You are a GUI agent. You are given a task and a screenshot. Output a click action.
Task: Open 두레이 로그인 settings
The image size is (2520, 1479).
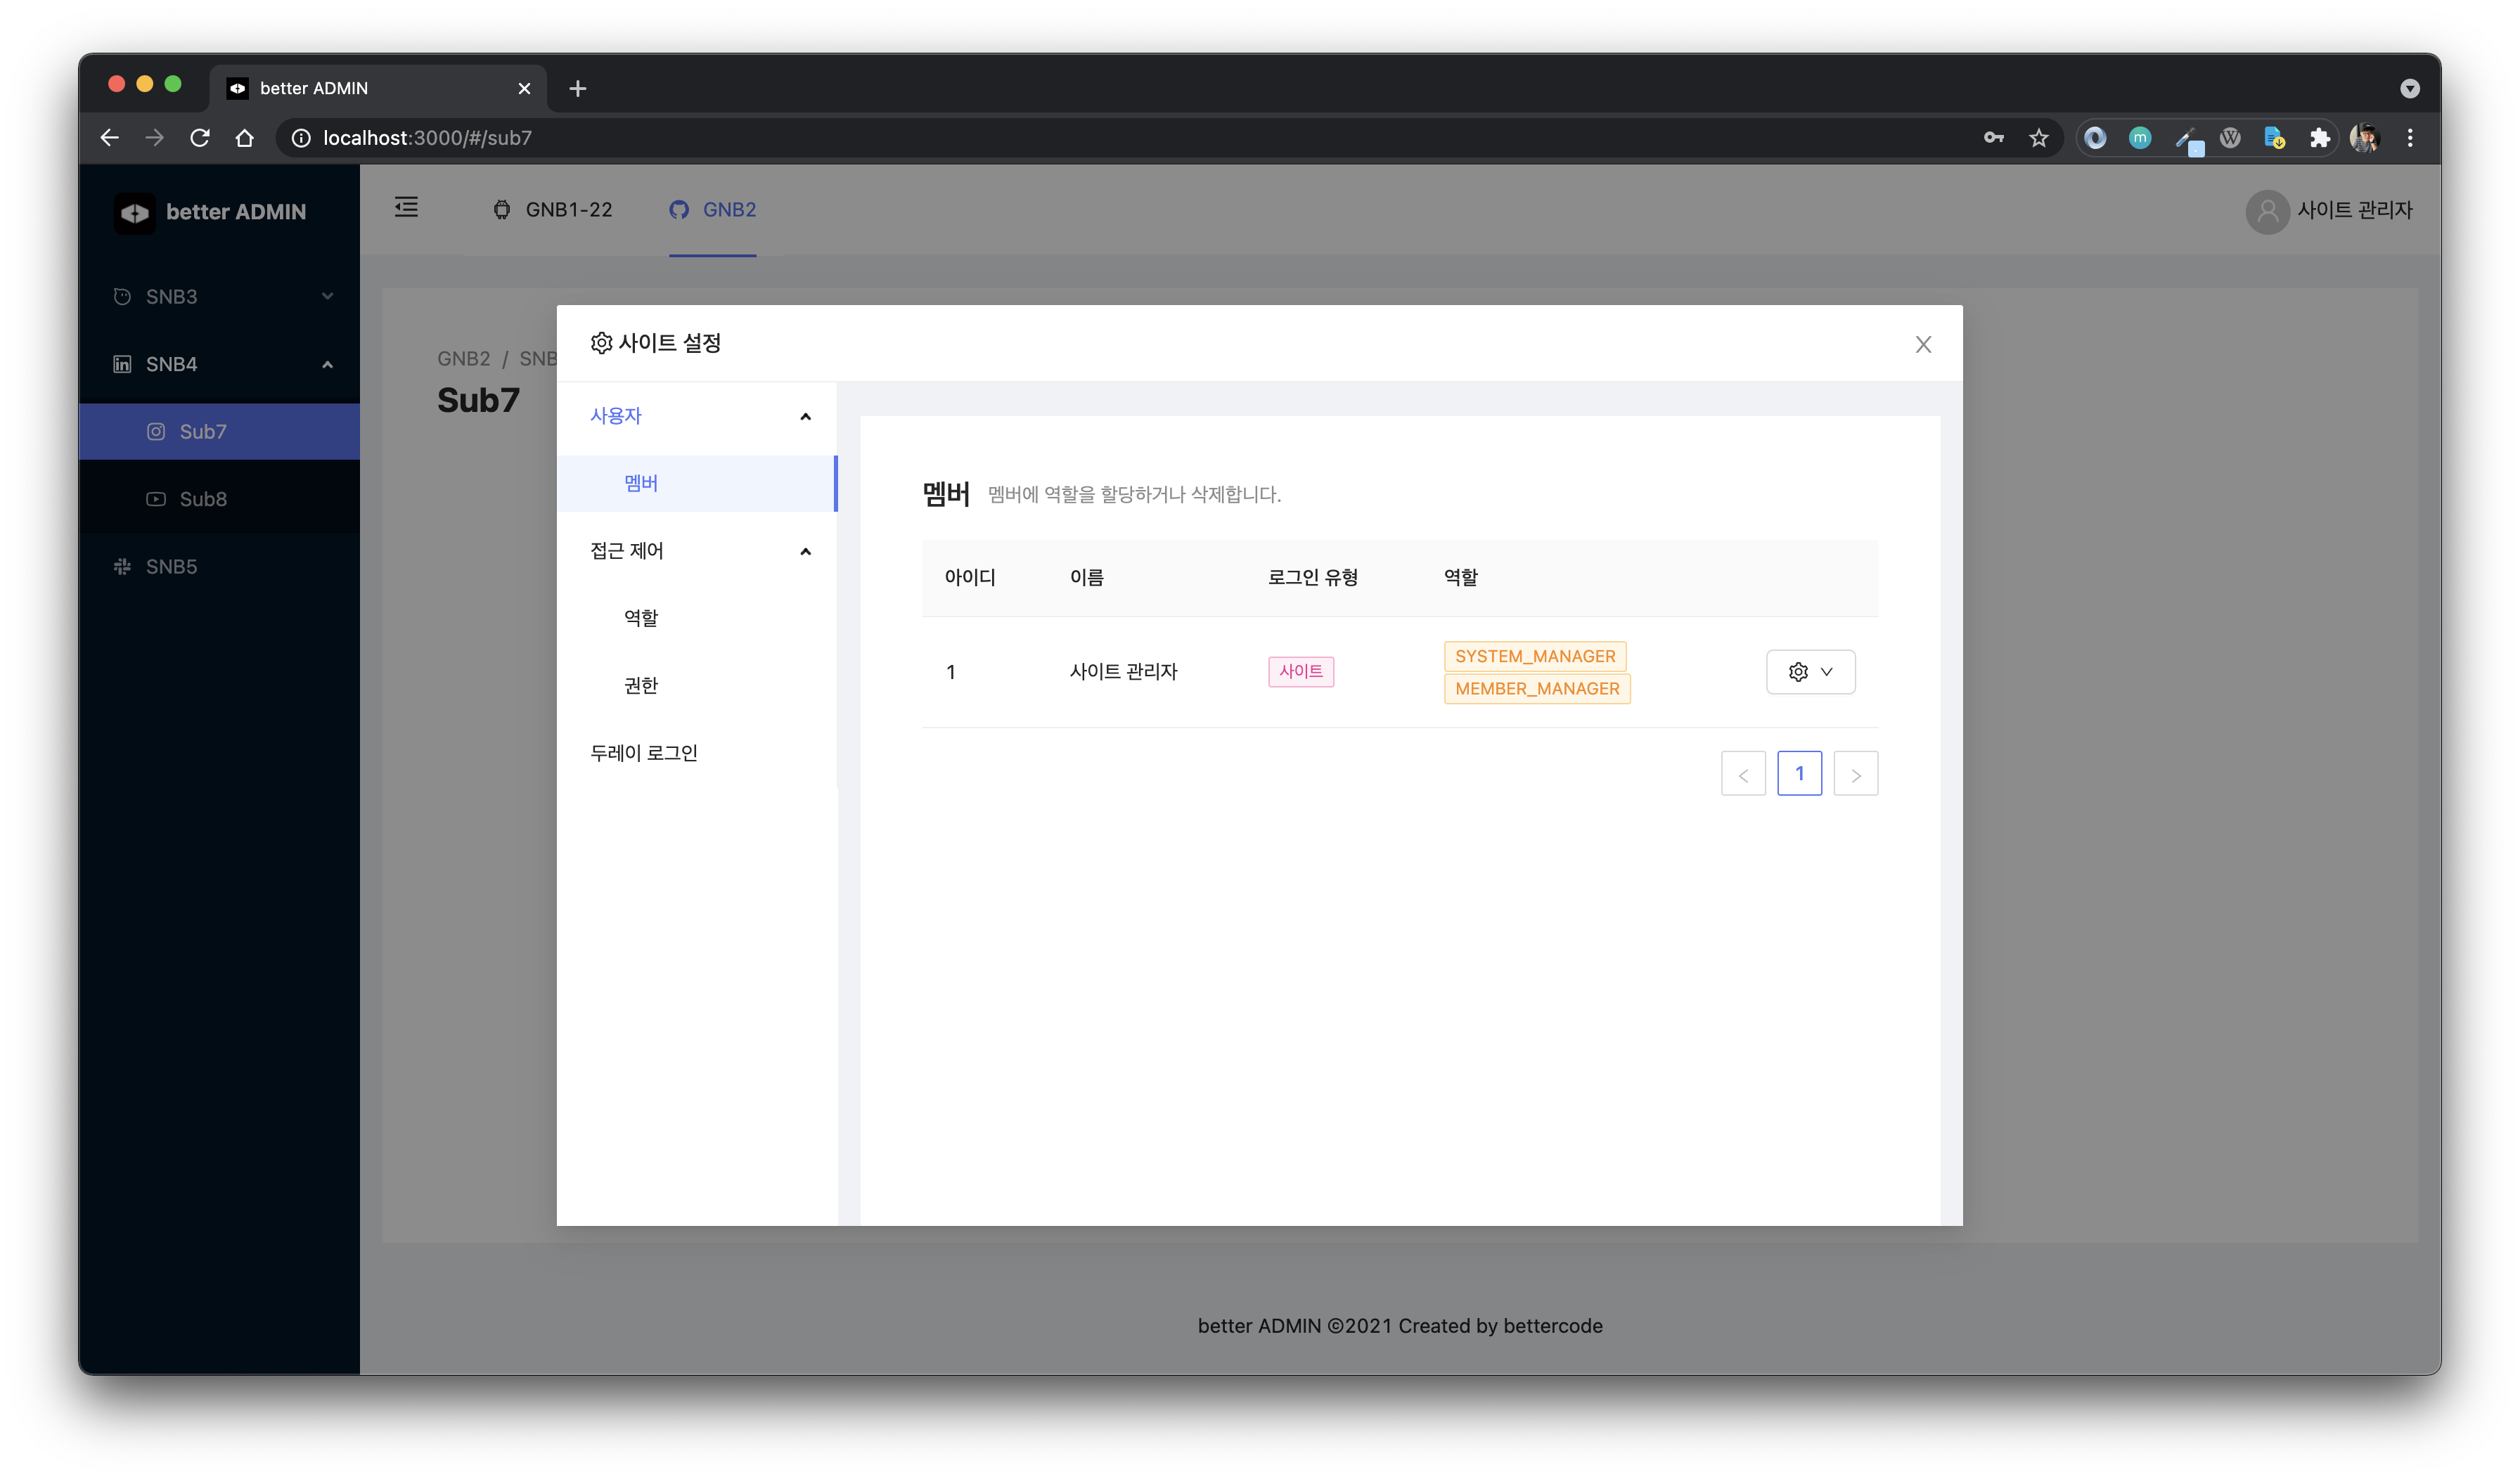tap(644, 752)
